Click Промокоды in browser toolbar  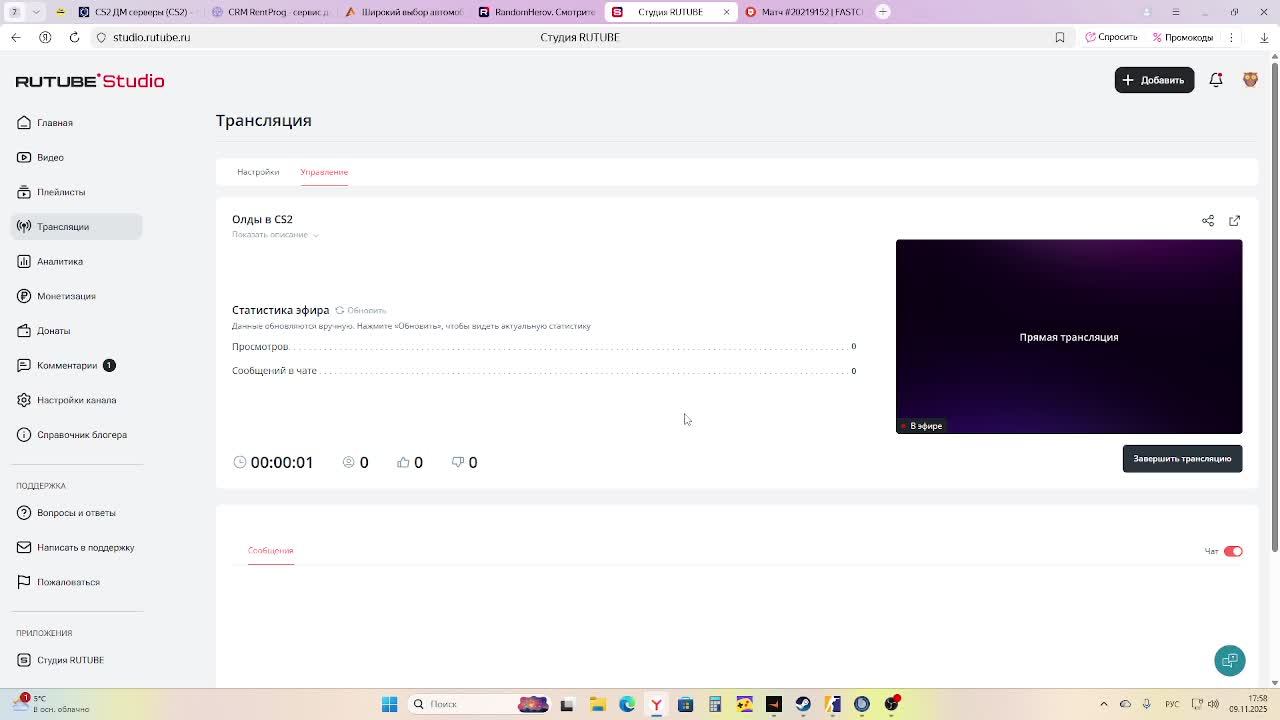[1182, 37]
